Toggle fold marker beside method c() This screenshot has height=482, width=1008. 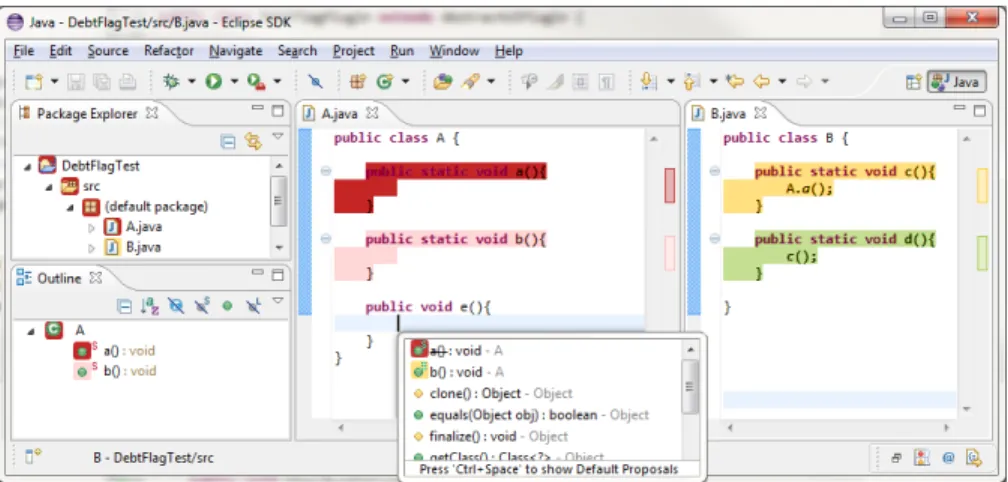(714, 171)
